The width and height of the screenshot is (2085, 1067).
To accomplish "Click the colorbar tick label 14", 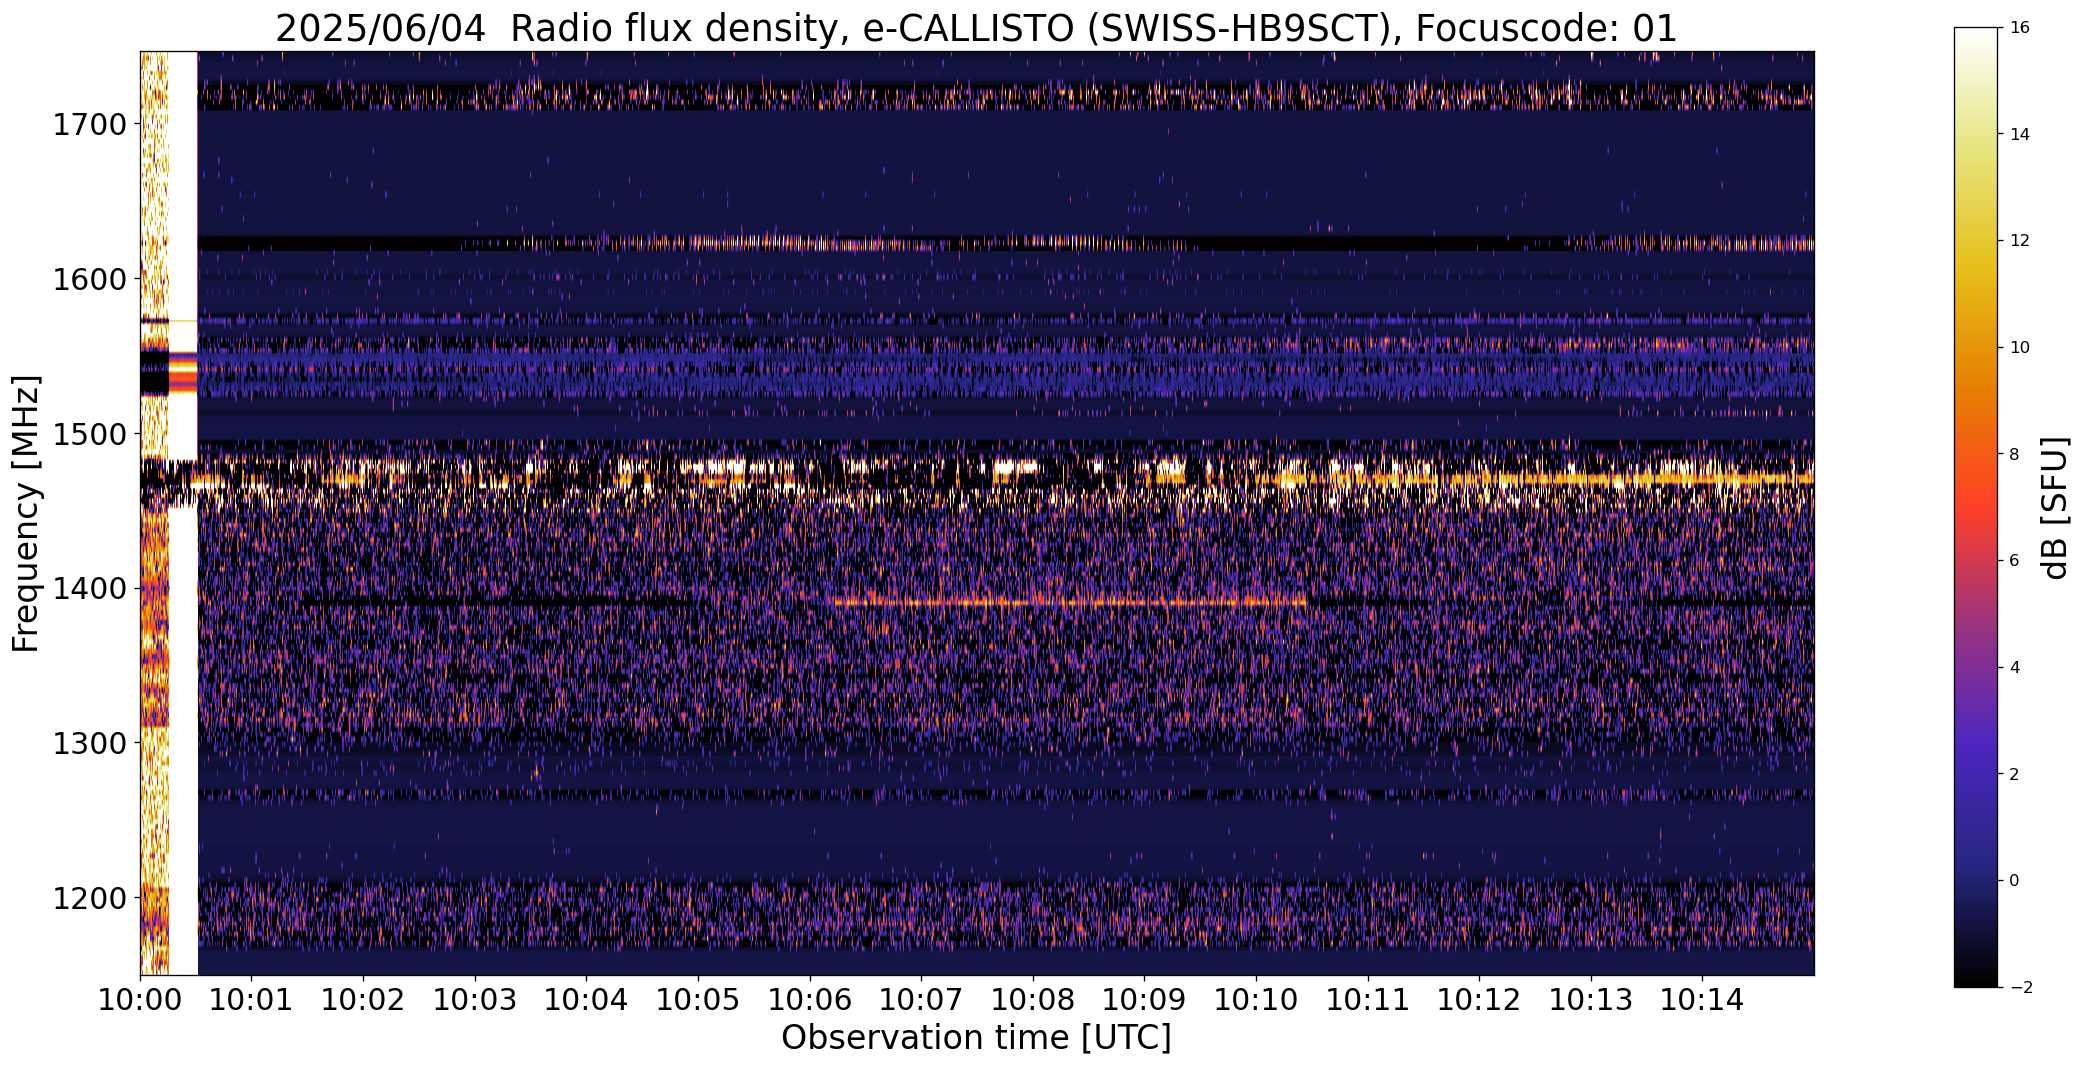I will coord(2019,134).
